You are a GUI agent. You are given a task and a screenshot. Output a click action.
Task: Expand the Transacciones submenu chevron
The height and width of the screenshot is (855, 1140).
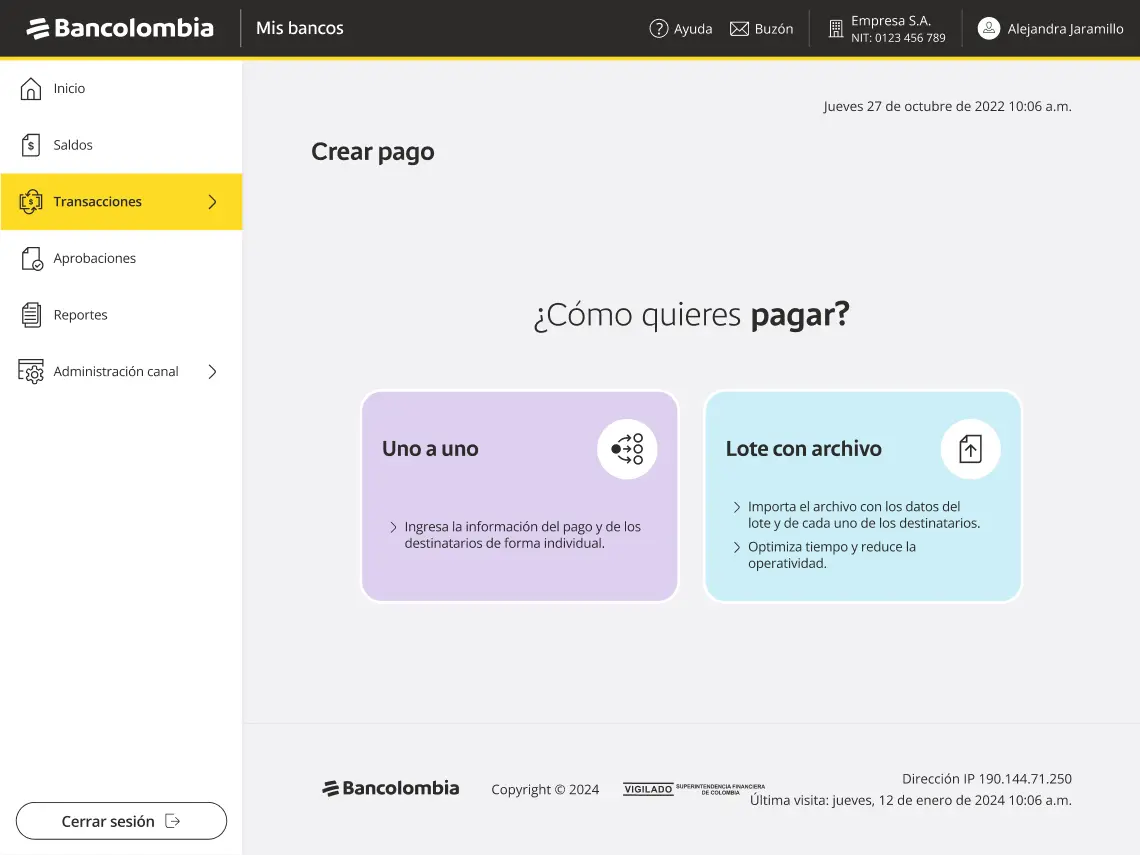click(x=212, y=202)
